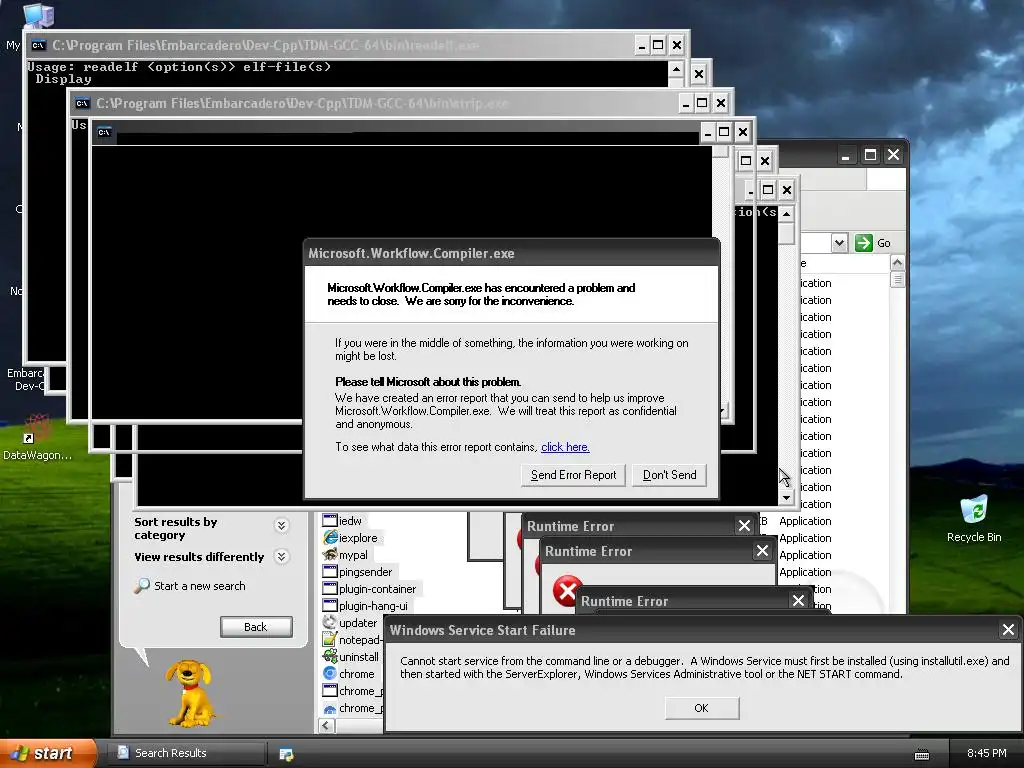
Task: Confirm OK on Windows Service Start Failure
Action: 701,708
